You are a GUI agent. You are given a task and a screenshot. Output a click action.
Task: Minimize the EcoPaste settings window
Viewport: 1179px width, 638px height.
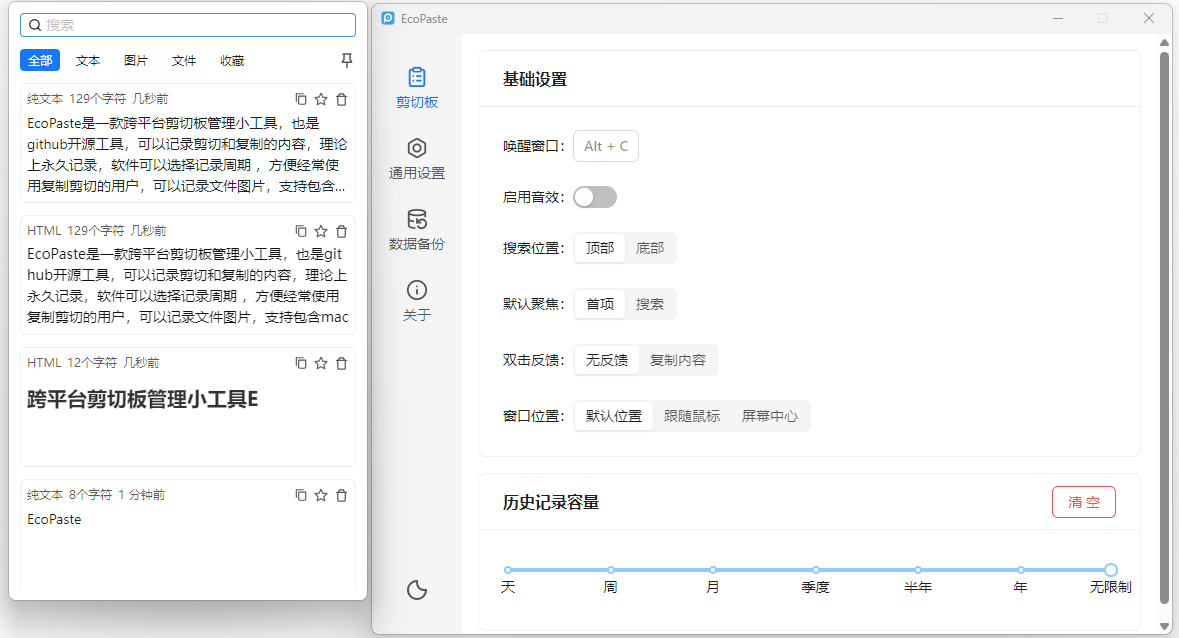1058,18
